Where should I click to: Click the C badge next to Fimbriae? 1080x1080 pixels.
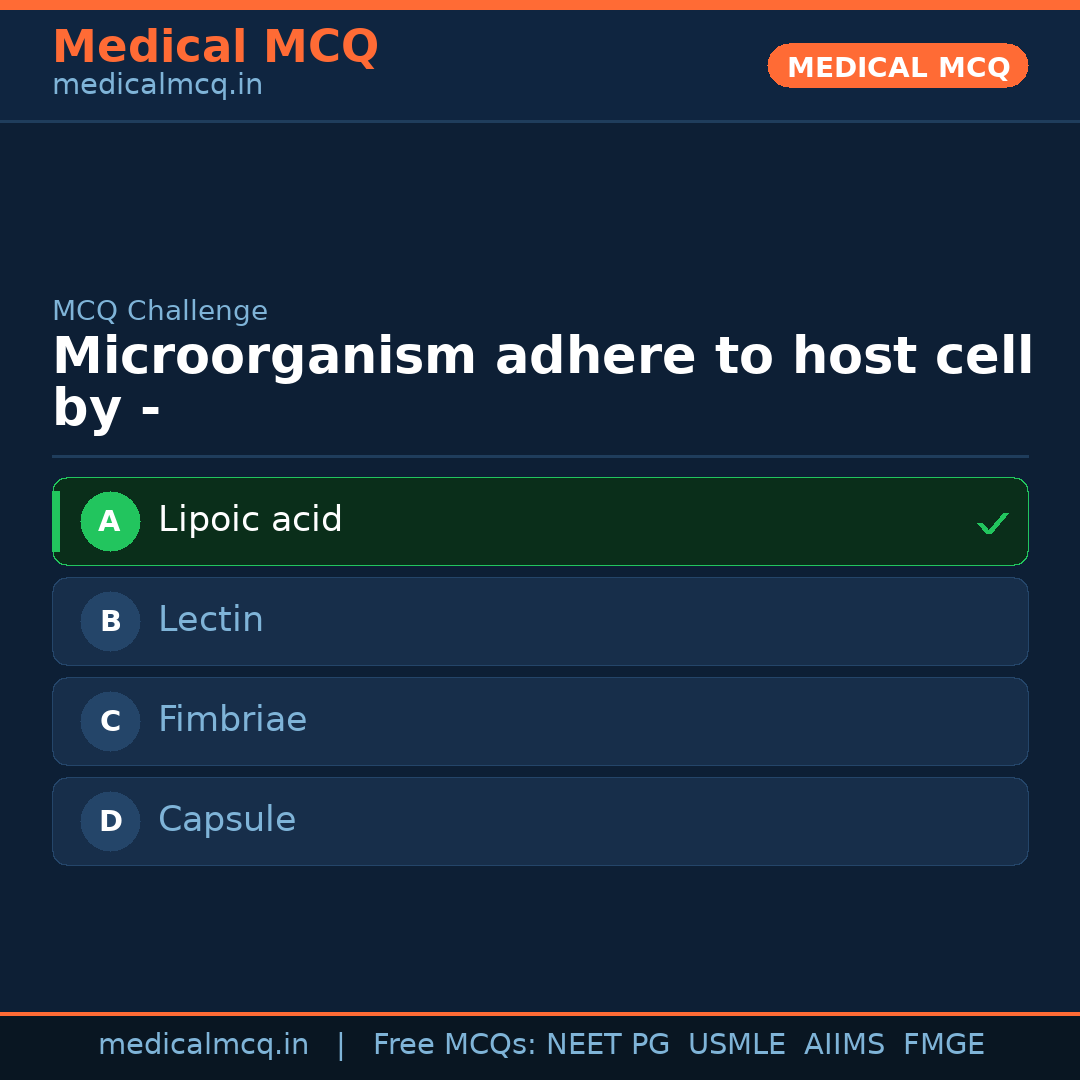(110, 721)
